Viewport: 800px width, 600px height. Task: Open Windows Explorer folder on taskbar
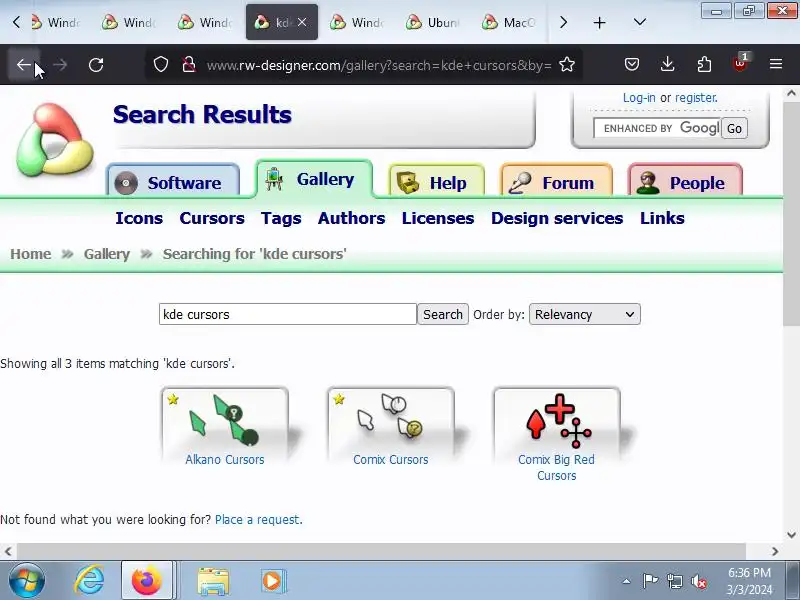pyautogui.click(x=213, y=581)
